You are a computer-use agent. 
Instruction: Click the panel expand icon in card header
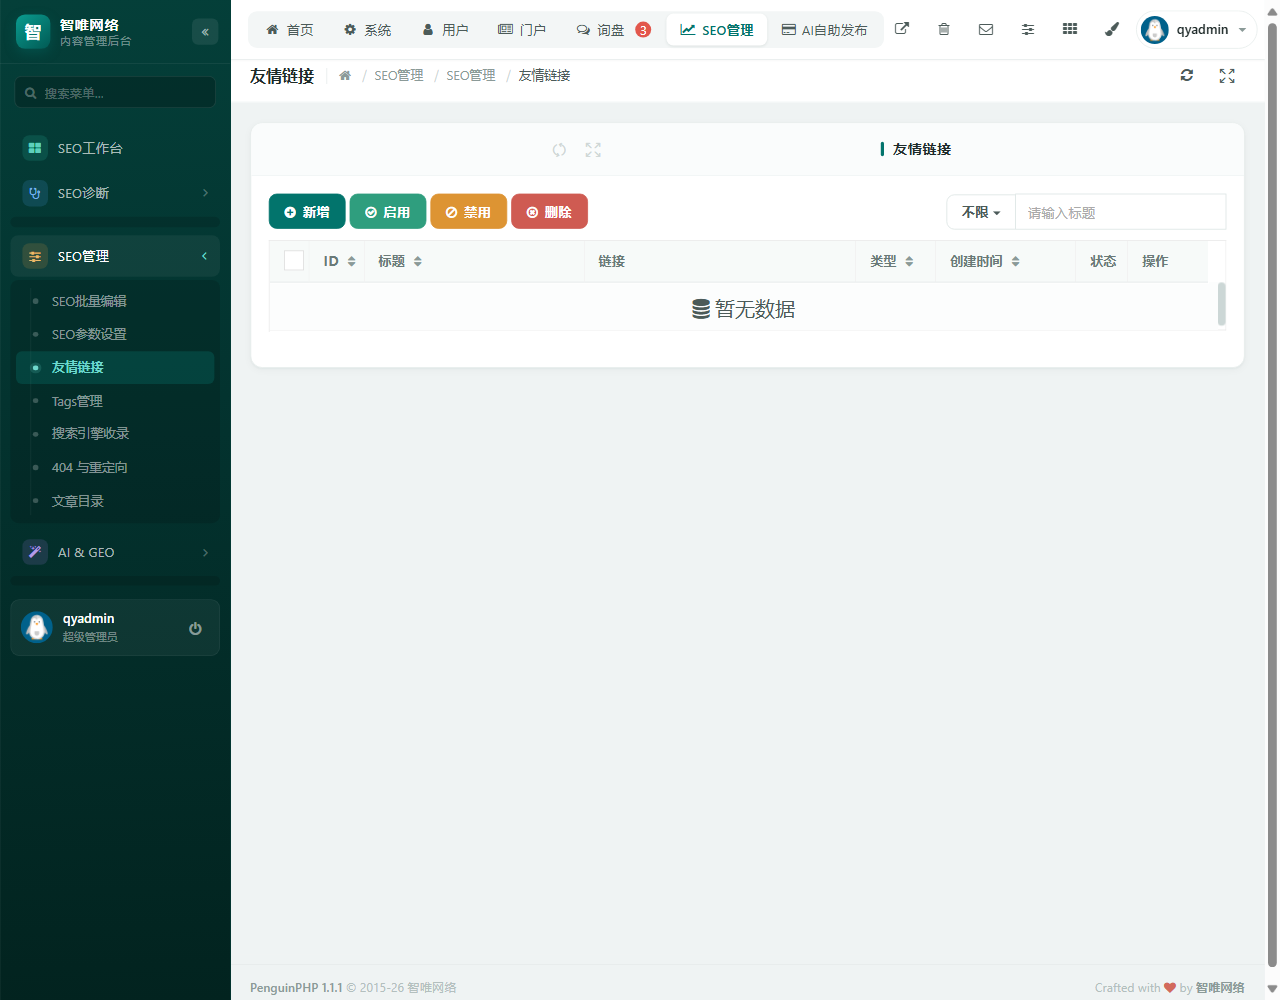pos(593,150)
